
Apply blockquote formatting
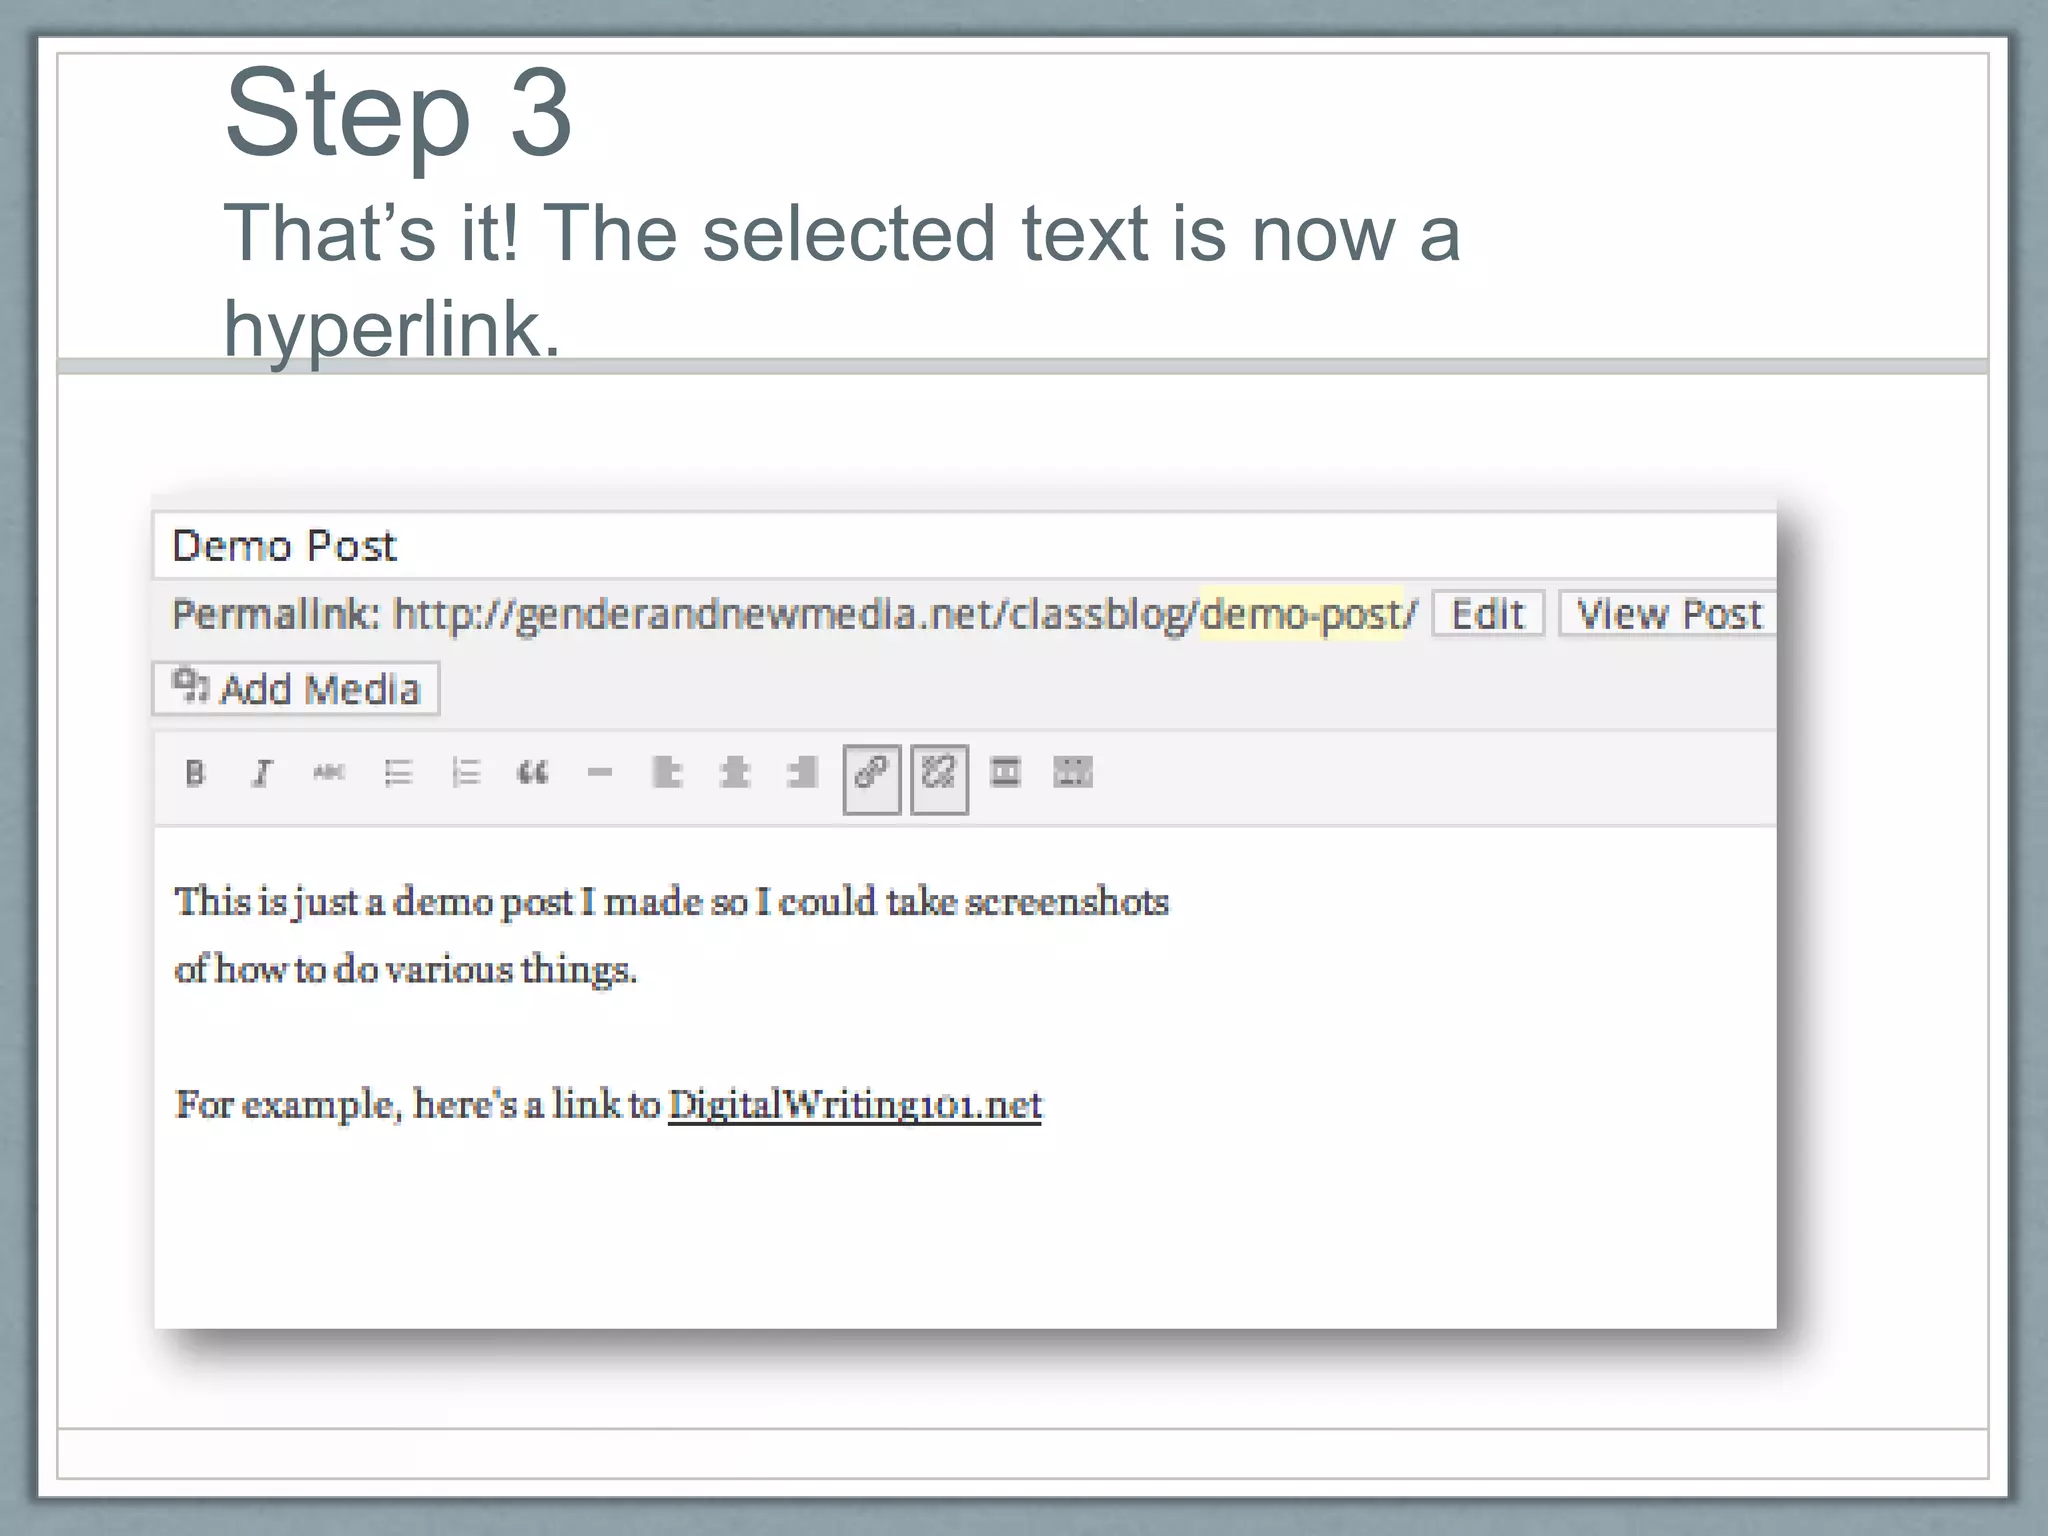point(533,773)
